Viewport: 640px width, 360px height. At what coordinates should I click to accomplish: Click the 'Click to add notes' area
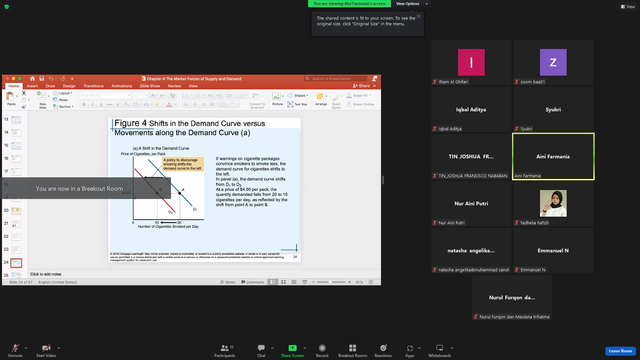click(x=46, y=274)
